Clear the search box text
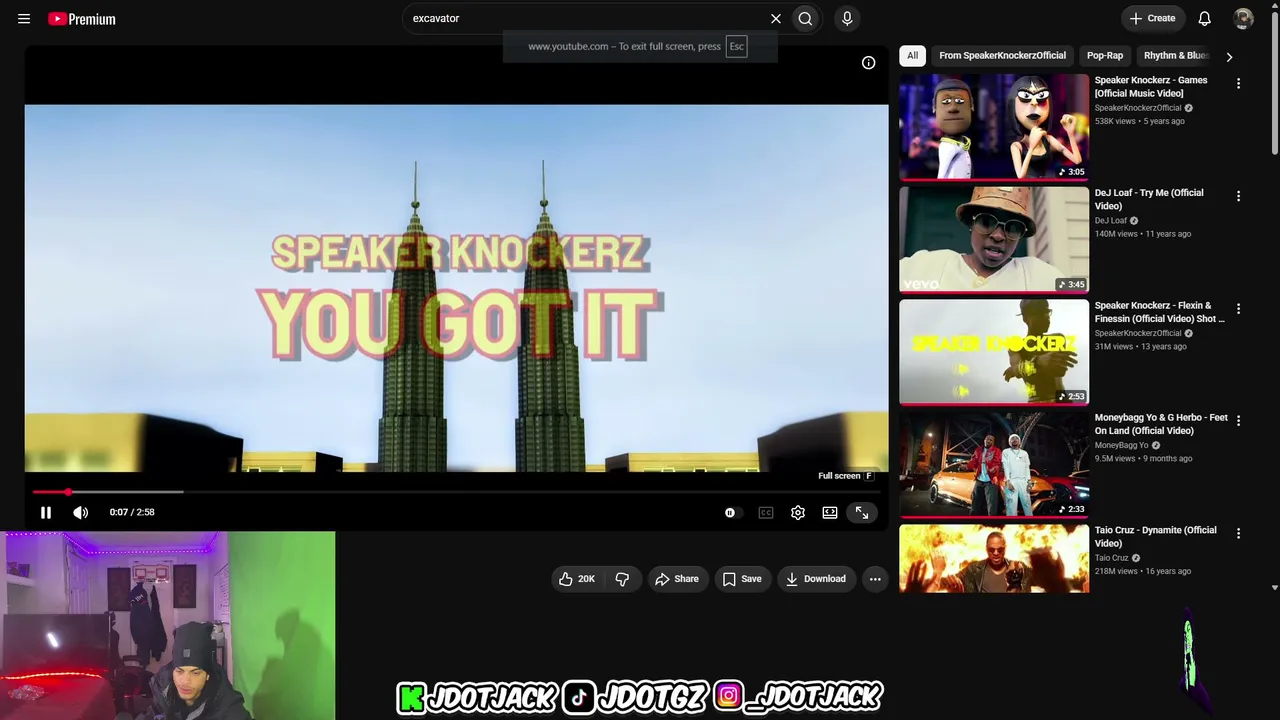The width and height of the screenshot is (1280, 720). tap(775, 18)
